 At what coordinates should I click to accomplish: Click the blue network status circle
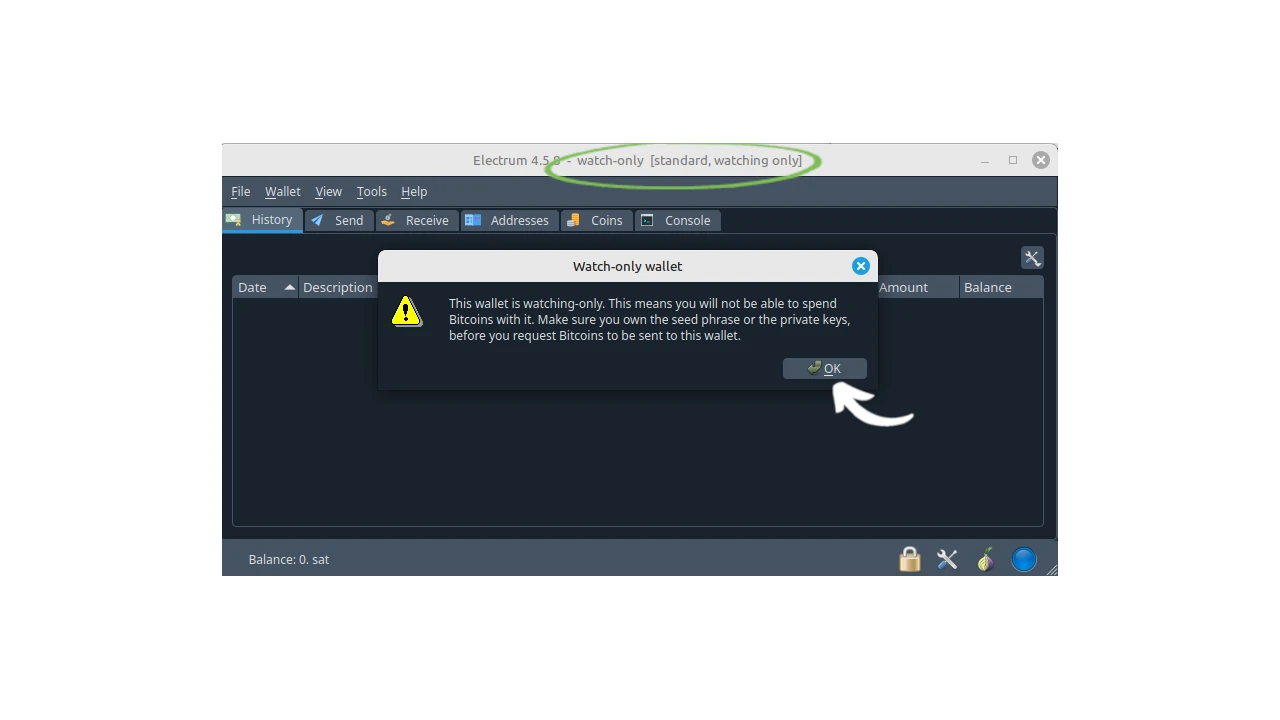(x=1023, y=559)
